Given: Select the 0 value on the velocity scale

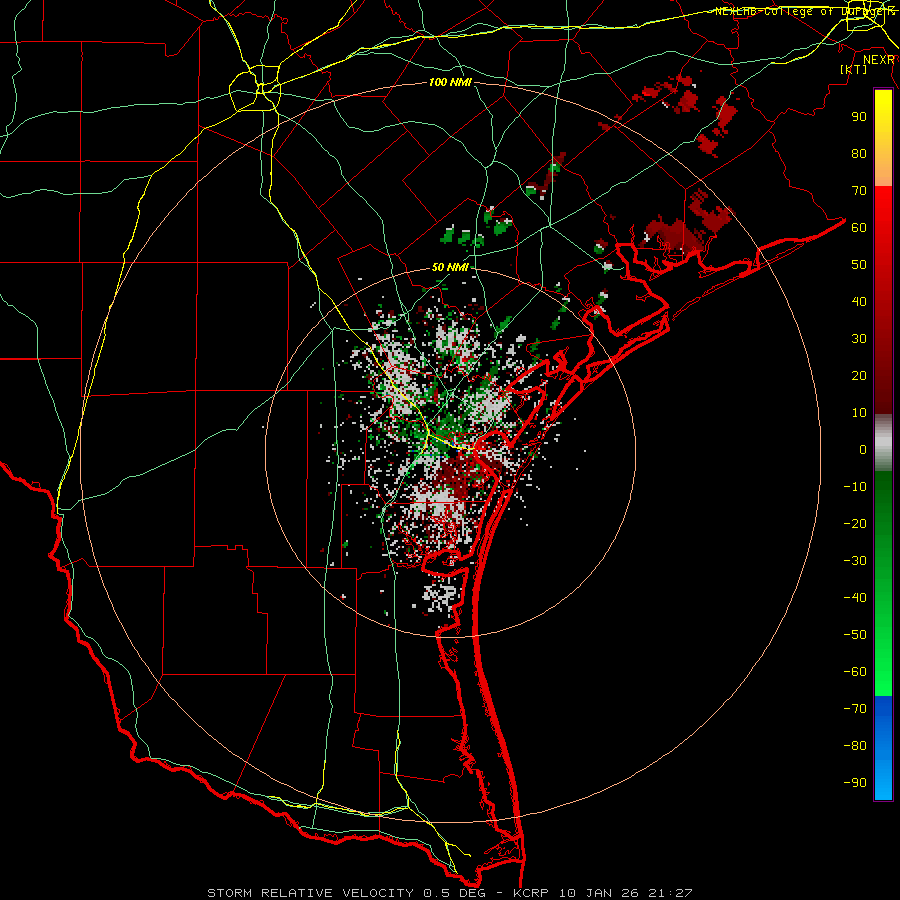Looking at the screenshot, I should [863, 449].
